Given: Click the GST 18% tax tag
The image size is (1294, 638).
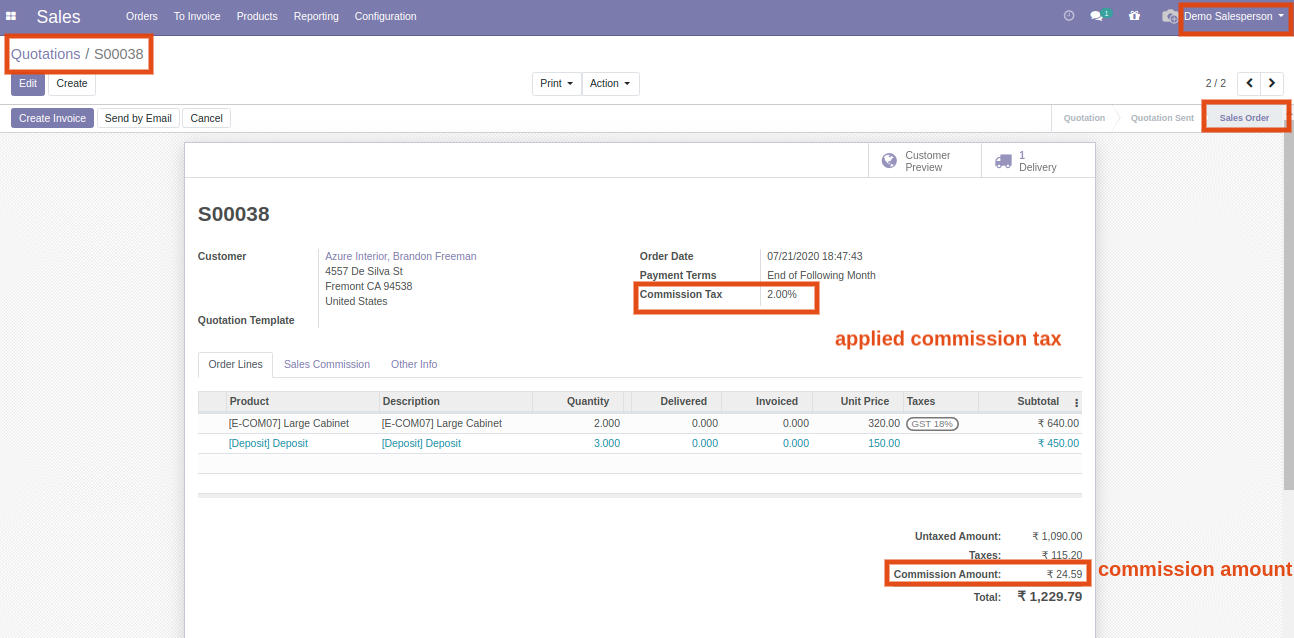Looking at the screenshot, I should click(x=932, y=424).
